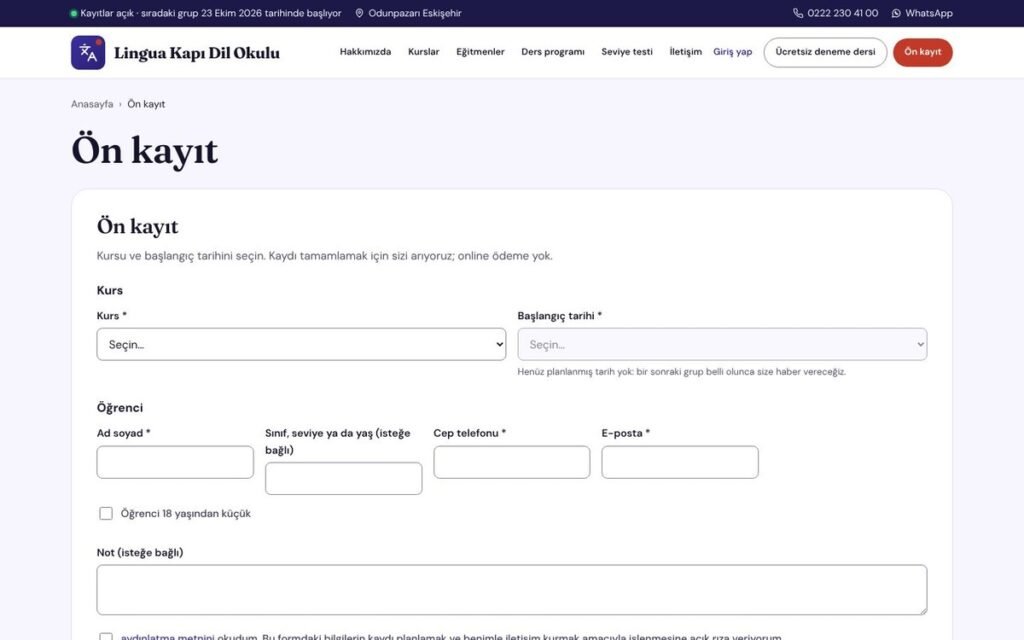Click the 'Henüz planlanmış tarih yok' hint text
The width and height of the screenshot is (1024, 640).
click(682, 372)
